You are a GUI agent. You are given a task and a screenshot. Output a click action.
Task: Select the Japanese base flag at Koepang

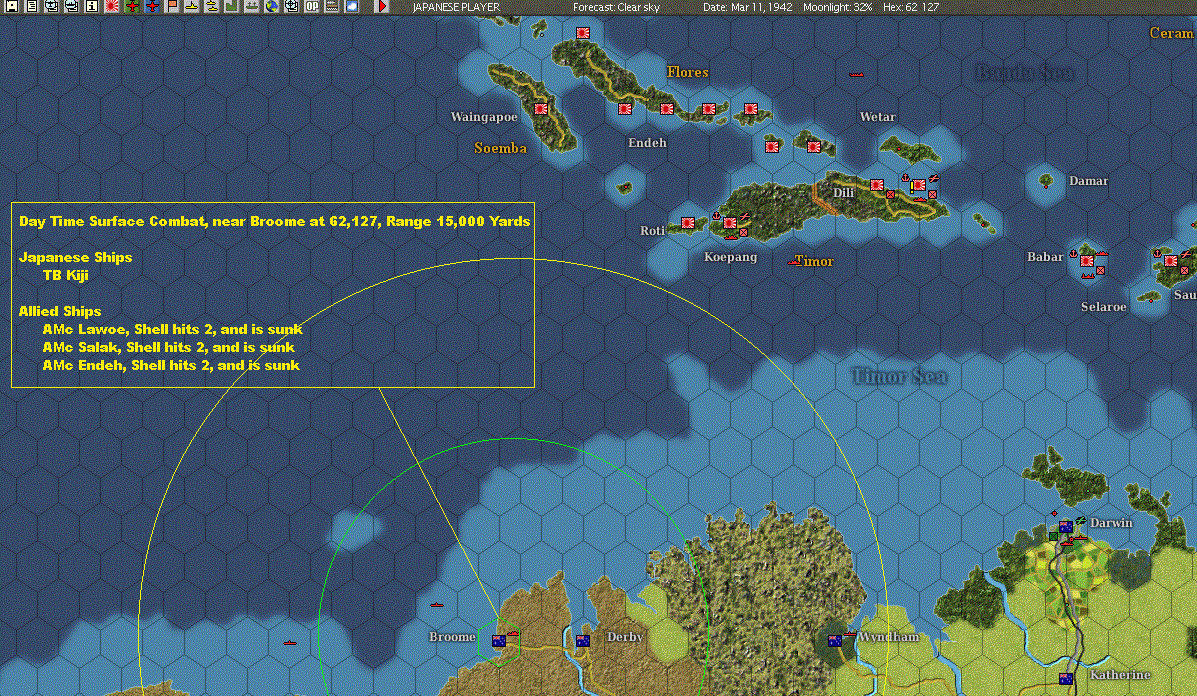[x=730, y=223]
